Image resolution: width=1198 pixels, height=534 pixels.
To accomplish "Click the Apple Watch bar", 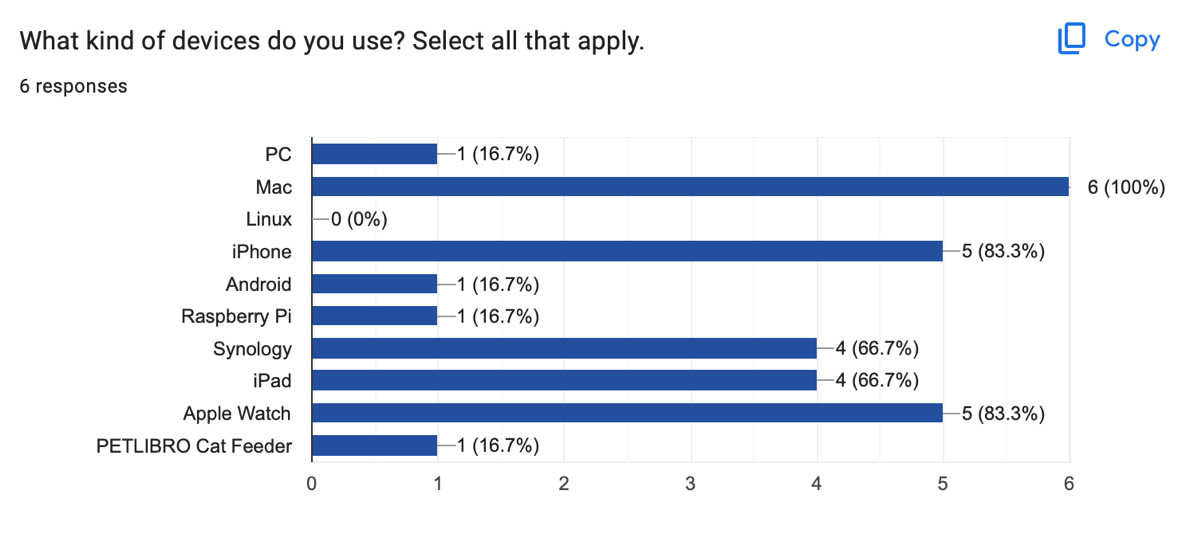I will click(x=627, y=413).
